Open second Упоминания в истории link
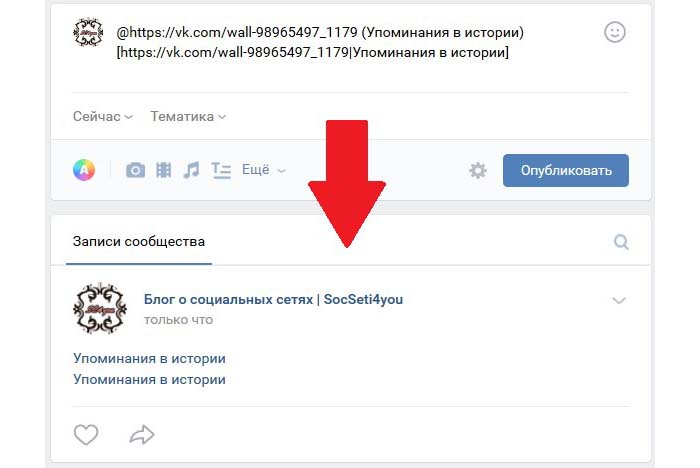Viewport: 700px width, 468px height. [x=150, y=380]
